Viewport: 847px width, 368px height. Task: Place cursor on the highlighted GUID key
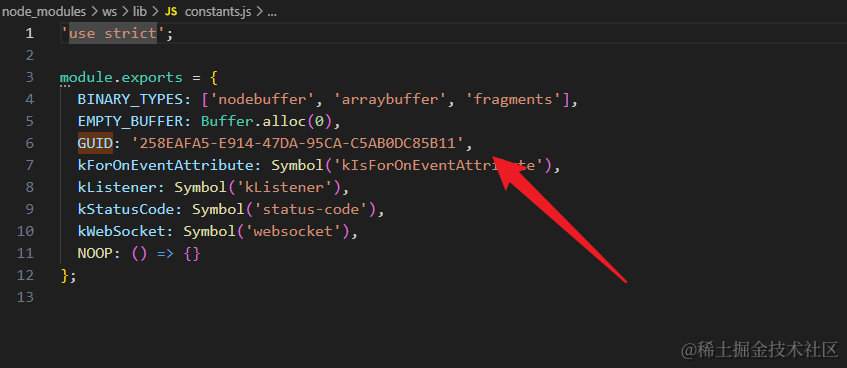pos(95,143)
